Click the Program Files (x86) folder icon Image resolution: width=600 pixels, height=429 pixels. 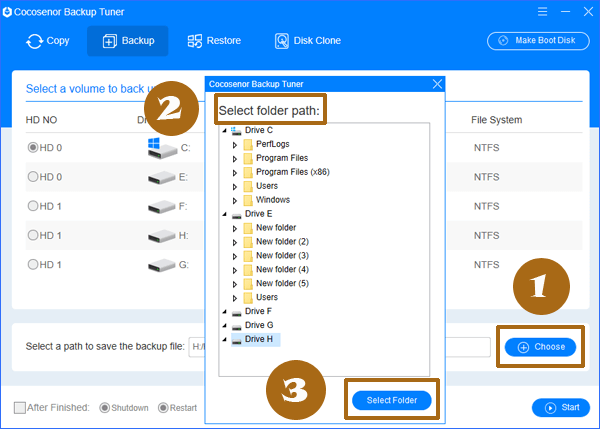pyautogui.click(x=248, y=173)
